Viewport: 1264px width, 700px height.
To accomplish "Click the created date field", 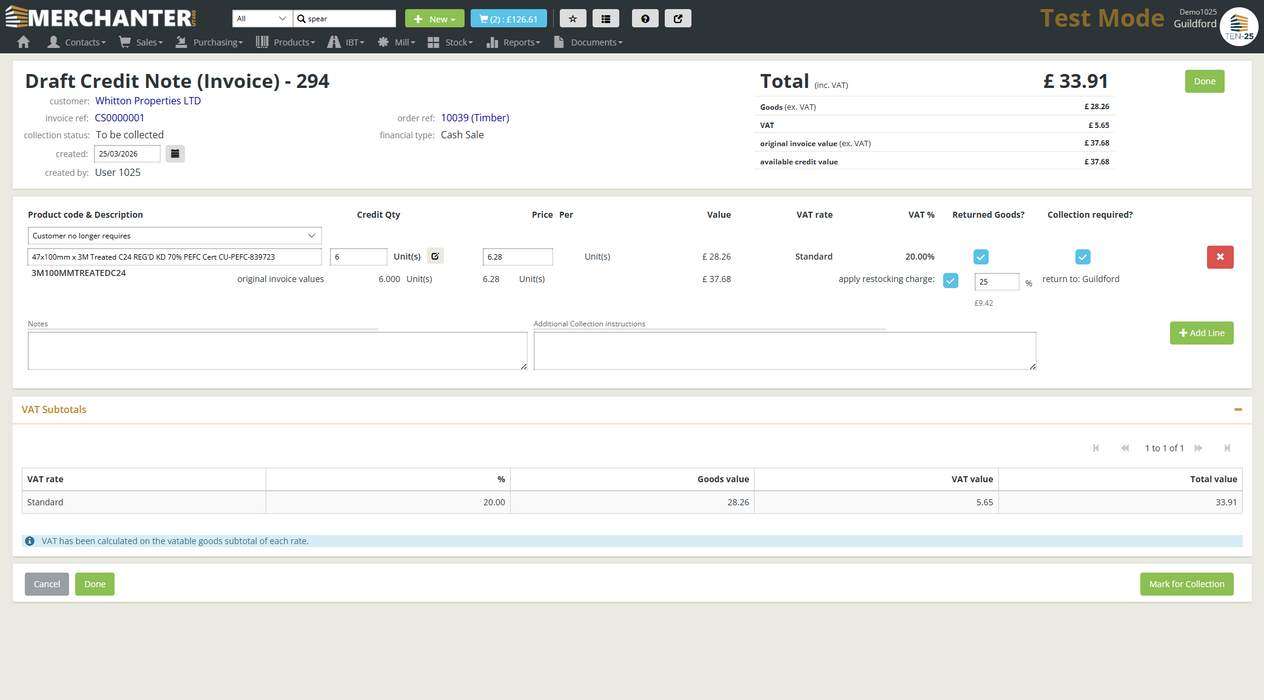I will click(x=128, y=154).
